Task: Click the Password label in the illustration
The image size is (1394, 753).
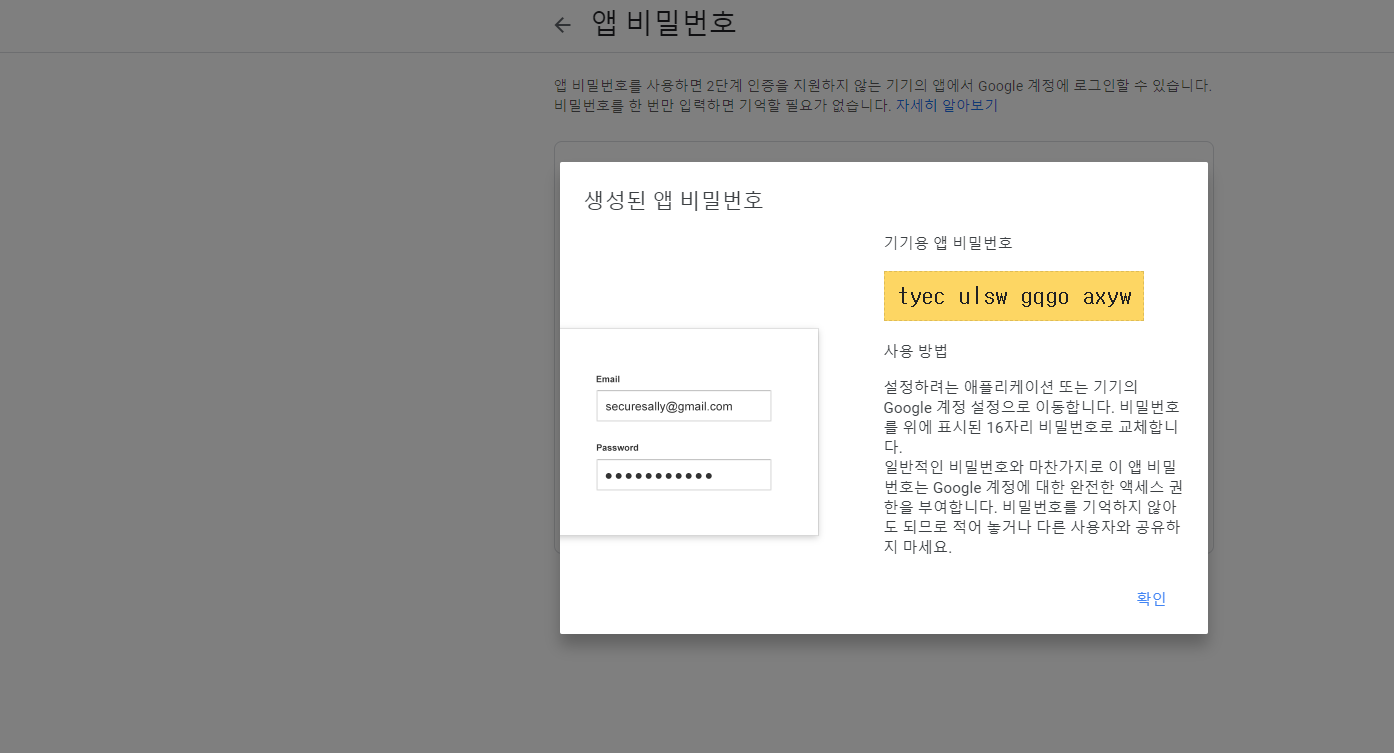Action: click(x=617, y=448)
